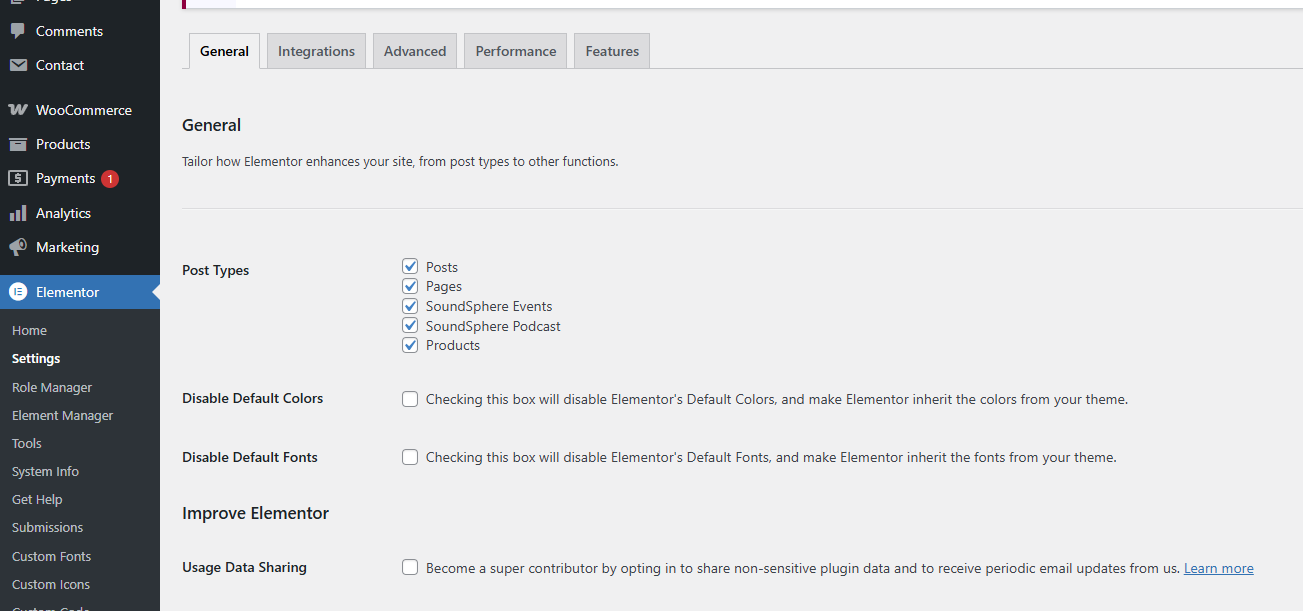1303x611 pixels.
Task: Open the Payments menu item
Action: [x=80, y=178]
